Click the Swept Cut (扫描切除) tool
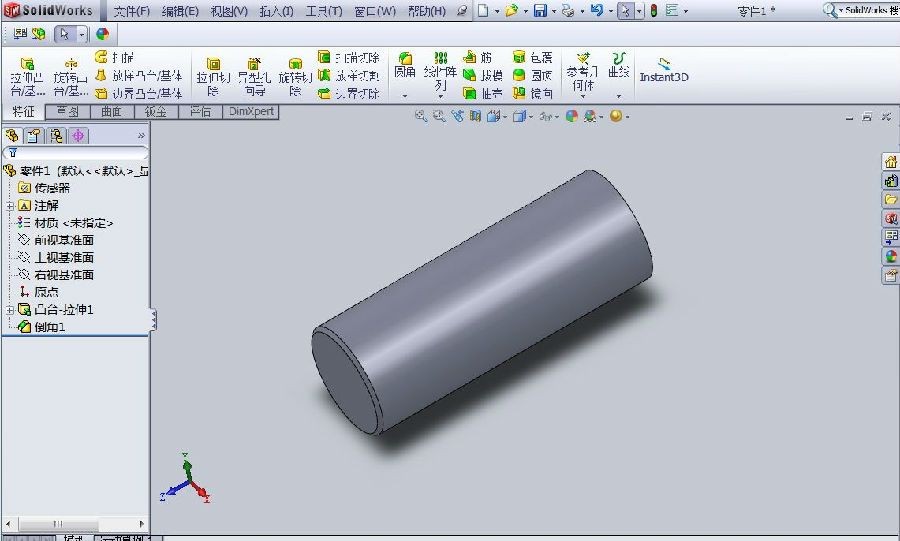 pyautogui.click(x=348, y=57)
